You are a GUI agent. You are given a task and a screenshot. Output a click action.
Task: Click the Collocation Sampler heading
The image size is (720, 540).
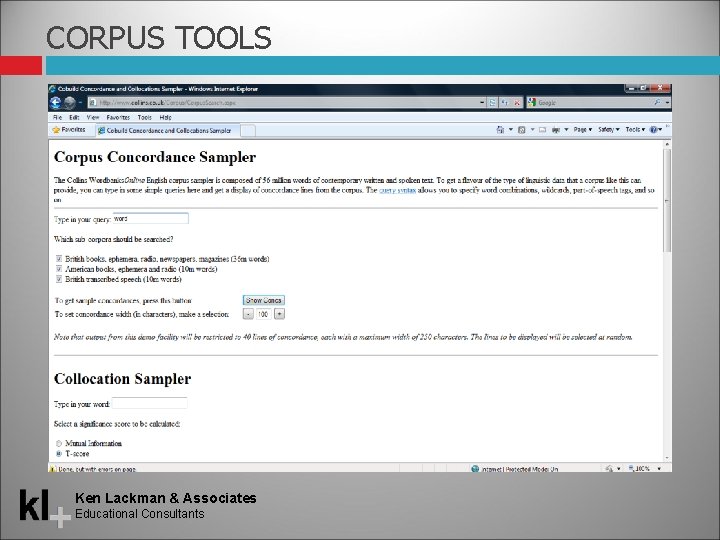tap(122, 379)
